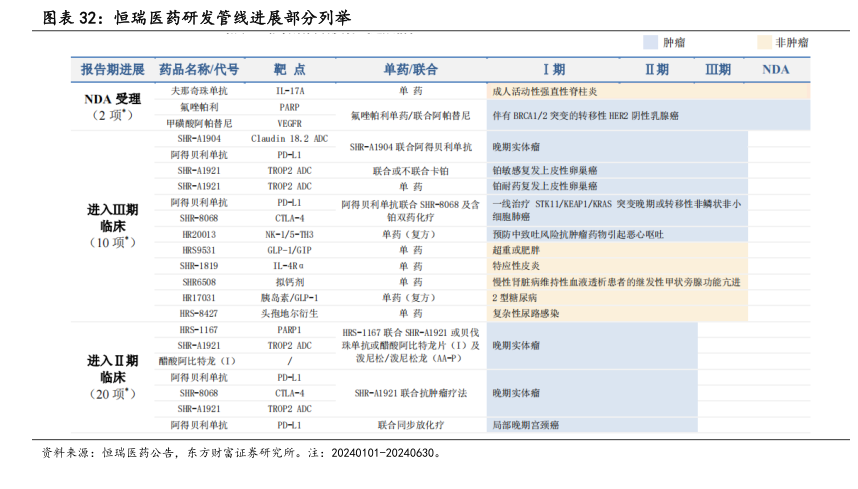Click the target cell IL-4Rα
The width and height of the screenshot is (858, 489).
(289, 266)
